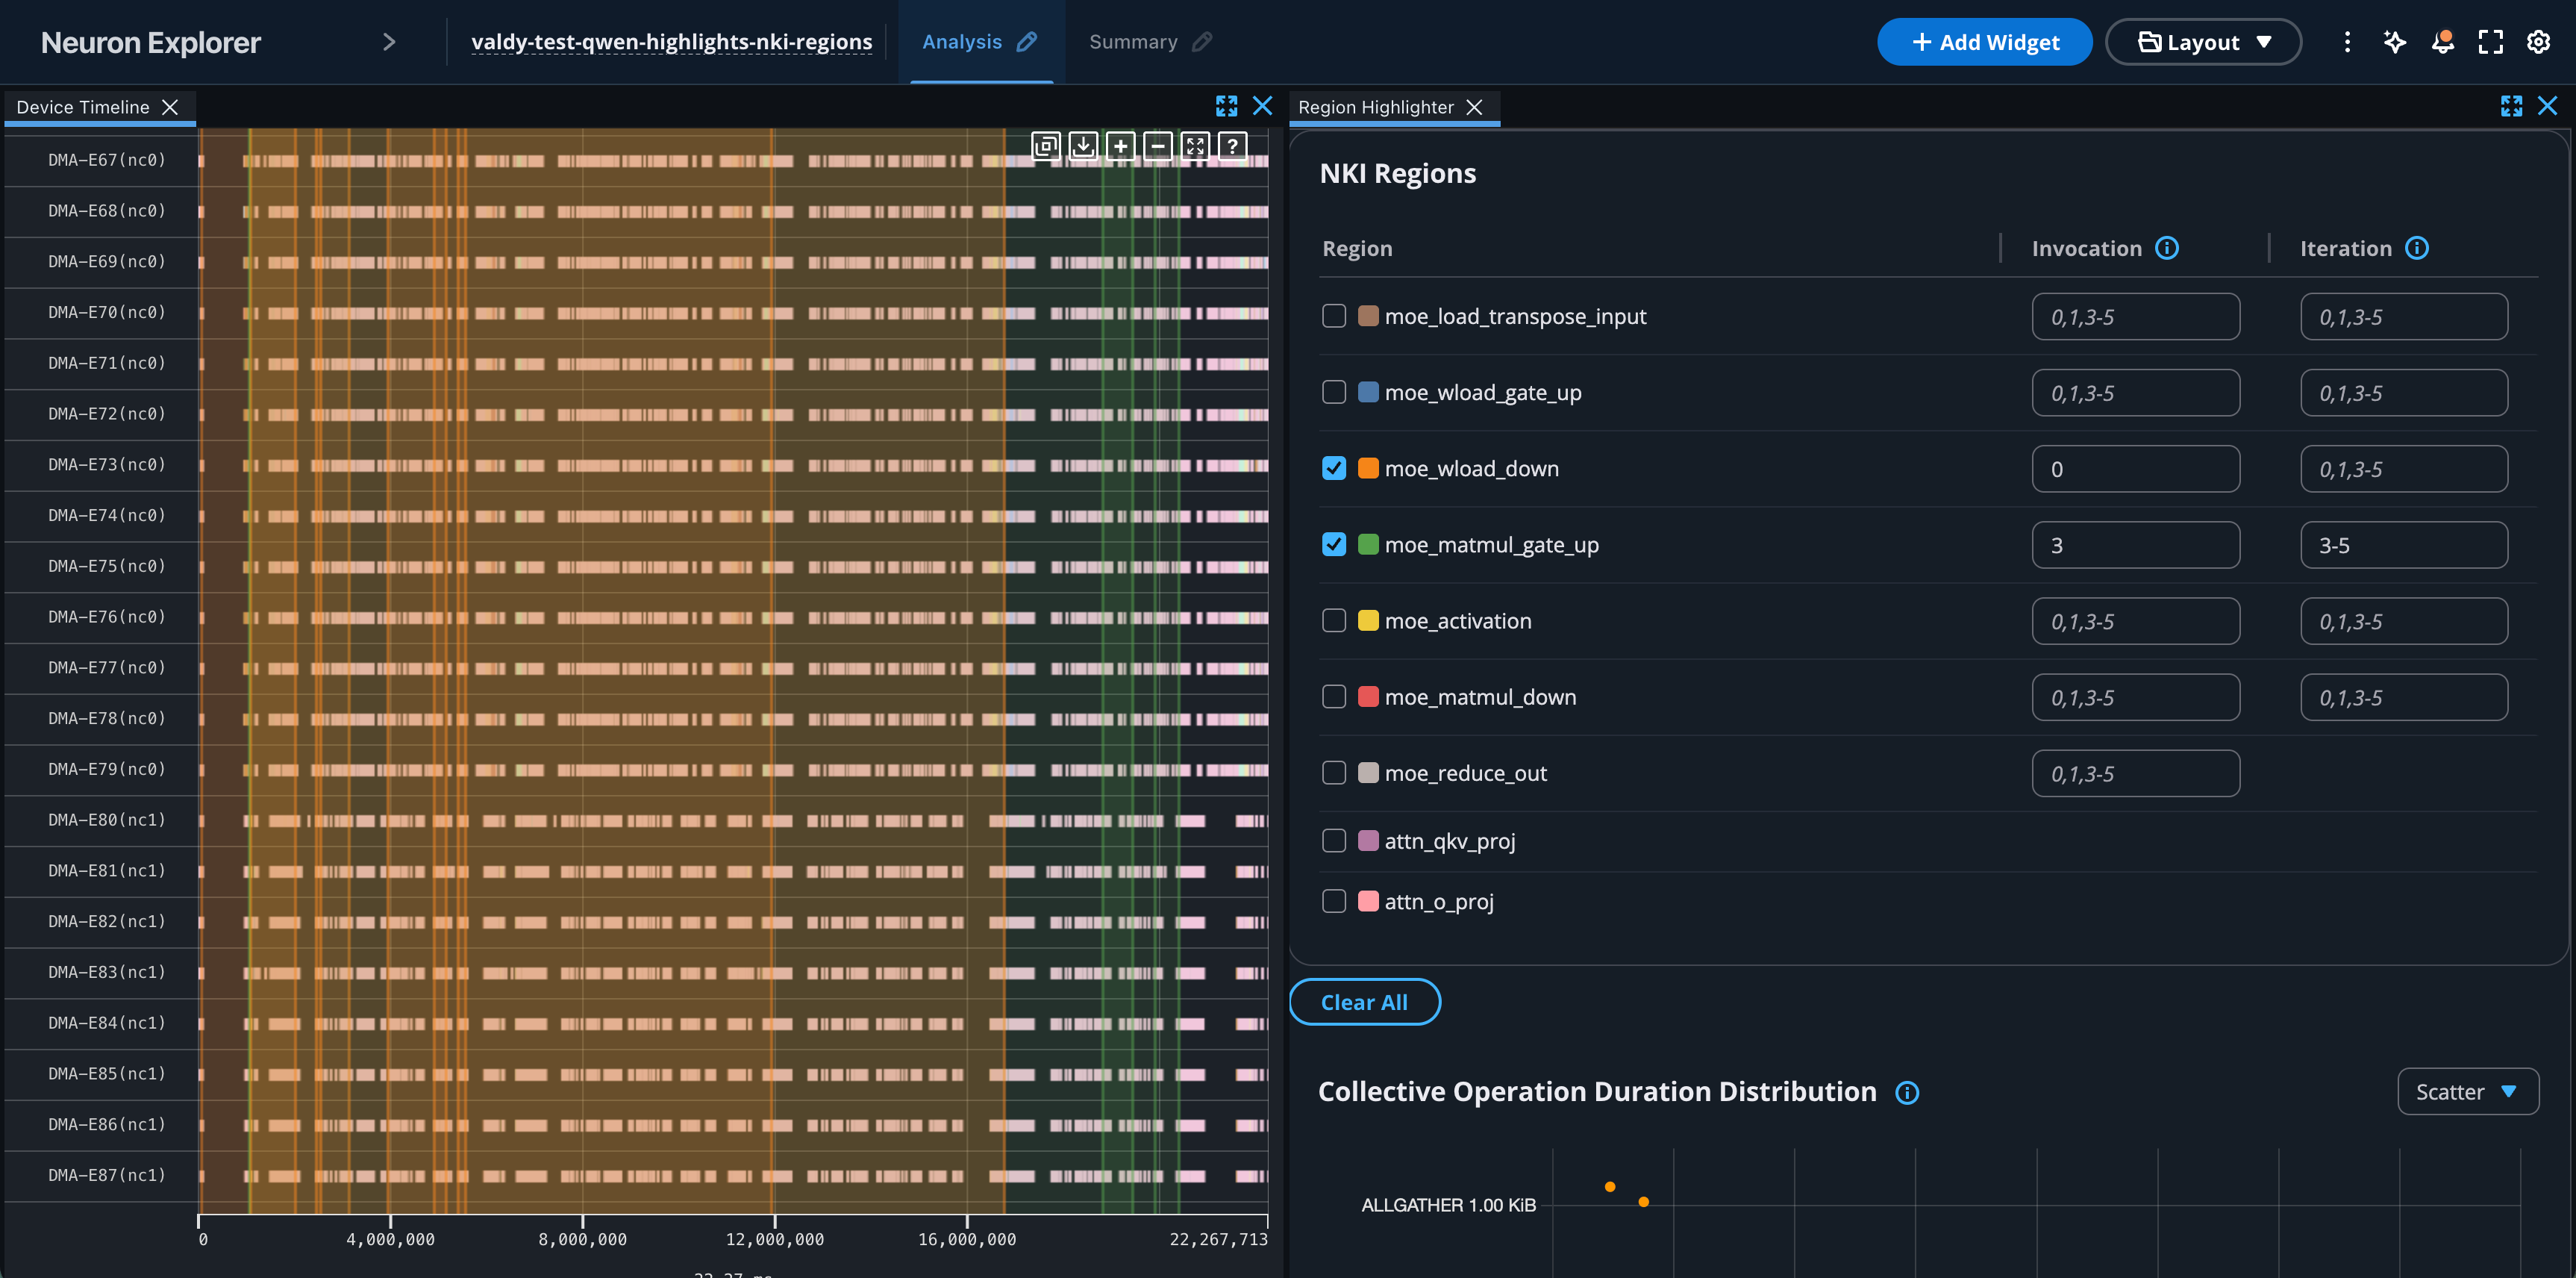Check the moe_activation region checkbox

pyautogui.click(x=1334, y=620)
